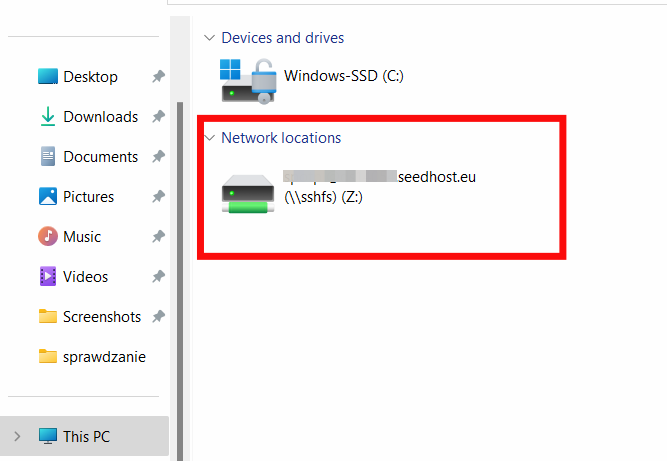Select This PC in navigation pane
The width and height of the screenshot is (667, 461).
86,436
